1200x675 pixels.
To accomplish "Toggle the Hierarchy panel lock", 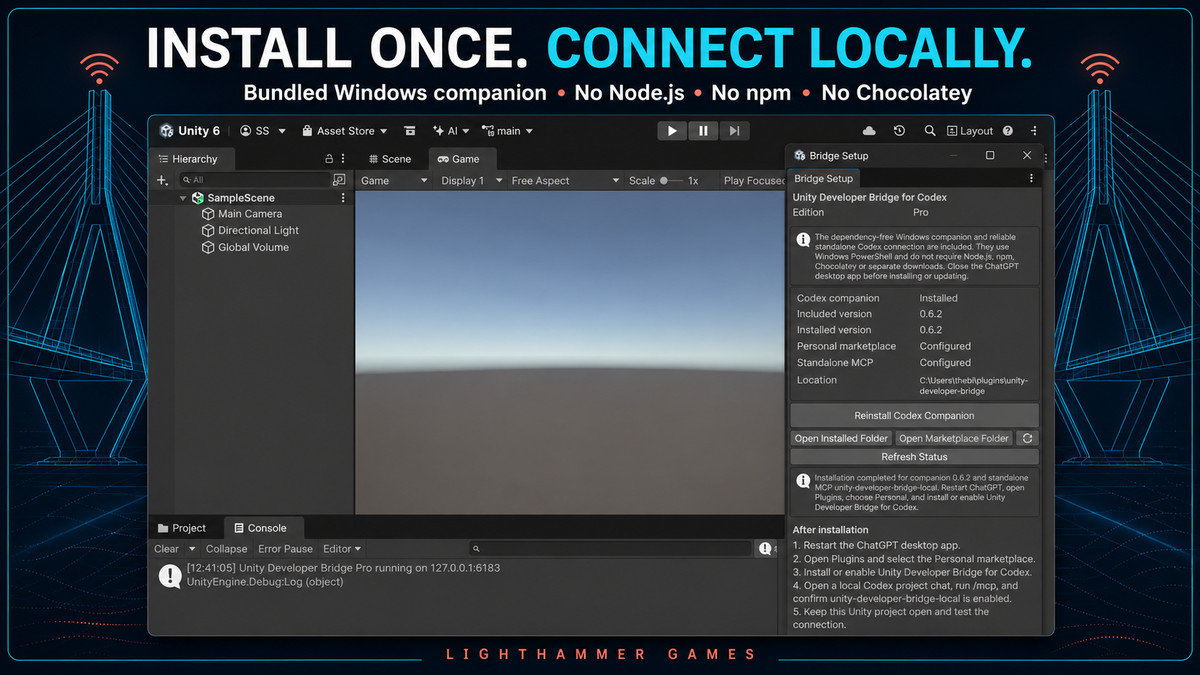I will [x=329, y=159].
